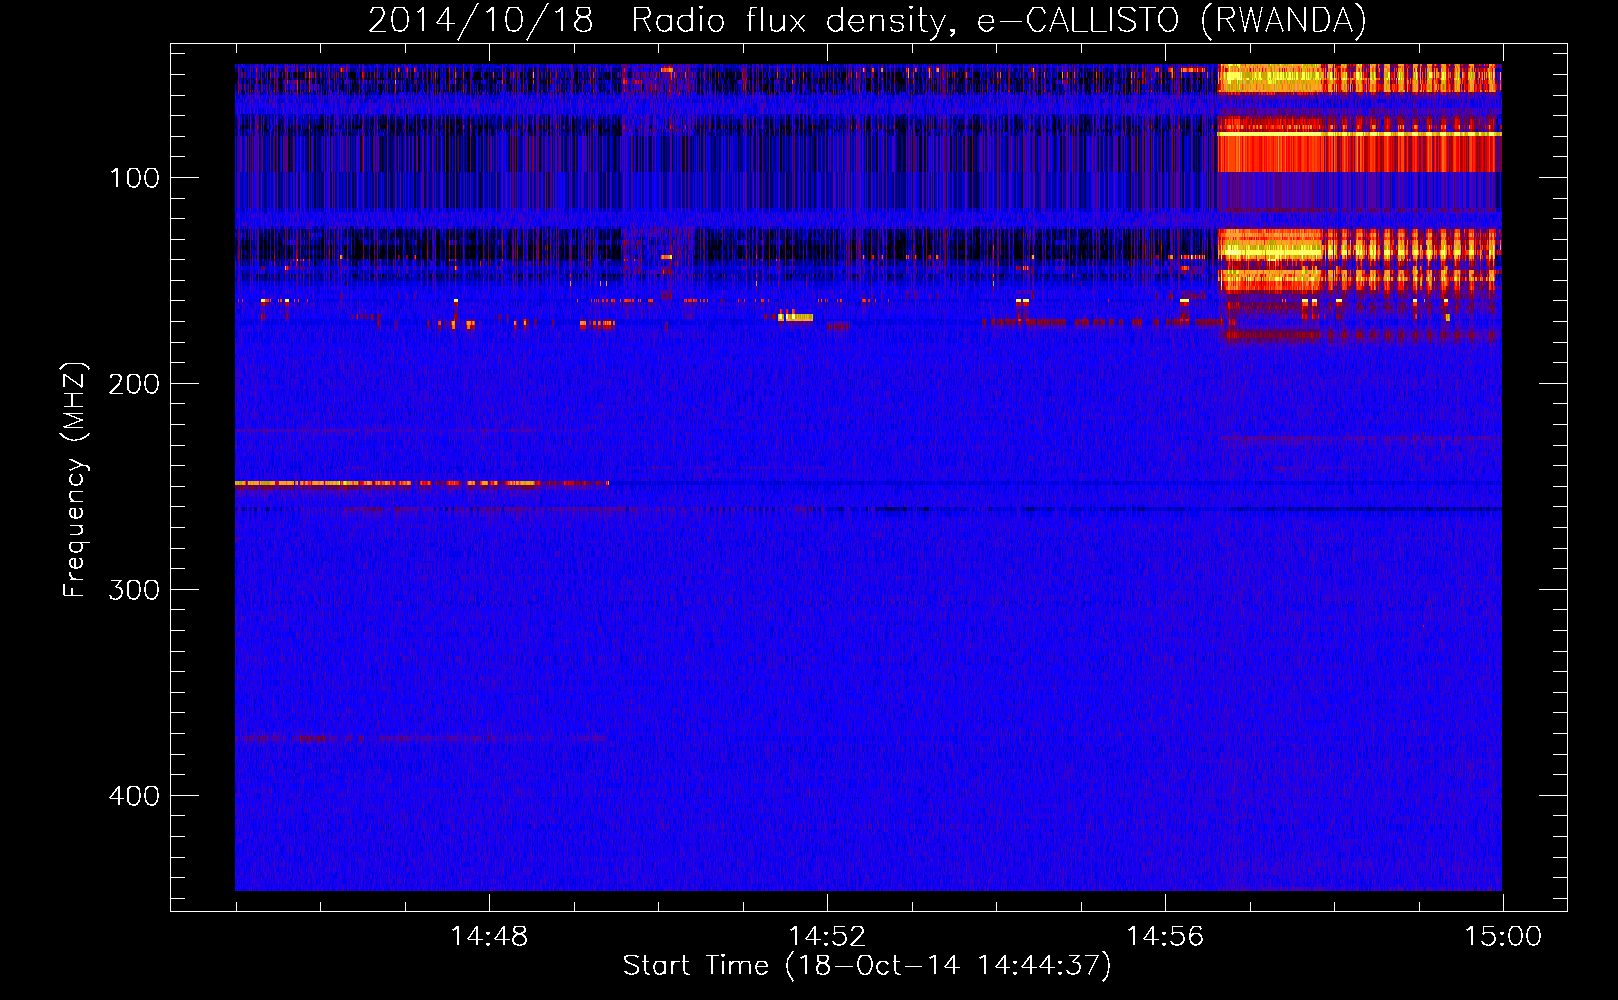This screenshot has width=1618, height=1000.
Task: Click the bright yellow horizontal line near 250 MHz
Action: click(x=422, y=483)
